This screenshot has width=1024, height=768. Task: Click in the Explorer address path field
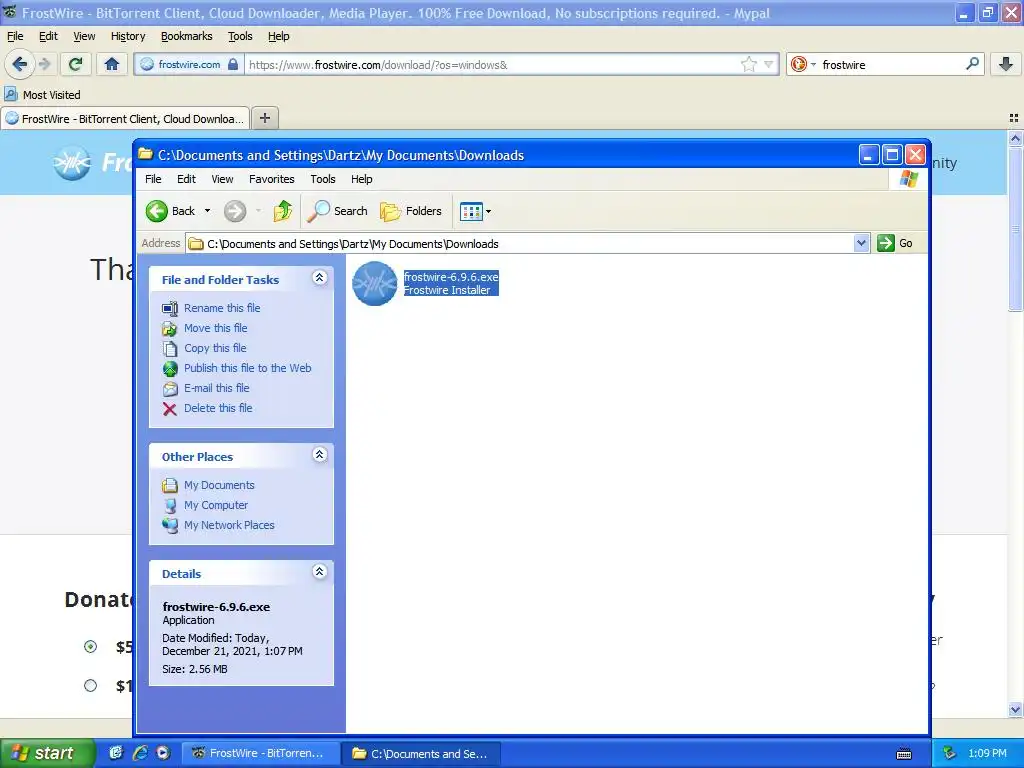click(x=520, y=244)
